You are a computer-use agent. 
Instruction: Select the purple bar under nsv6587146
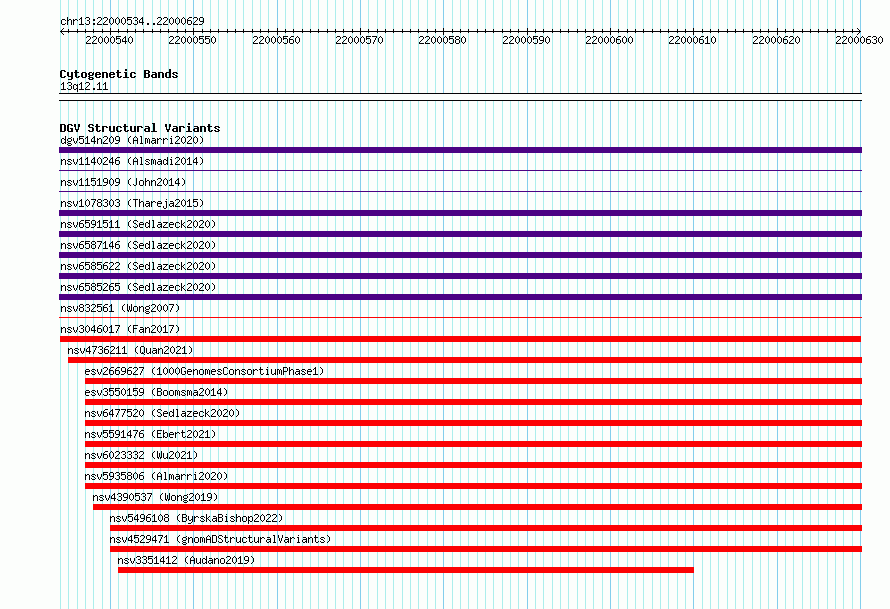click(460, 255)
